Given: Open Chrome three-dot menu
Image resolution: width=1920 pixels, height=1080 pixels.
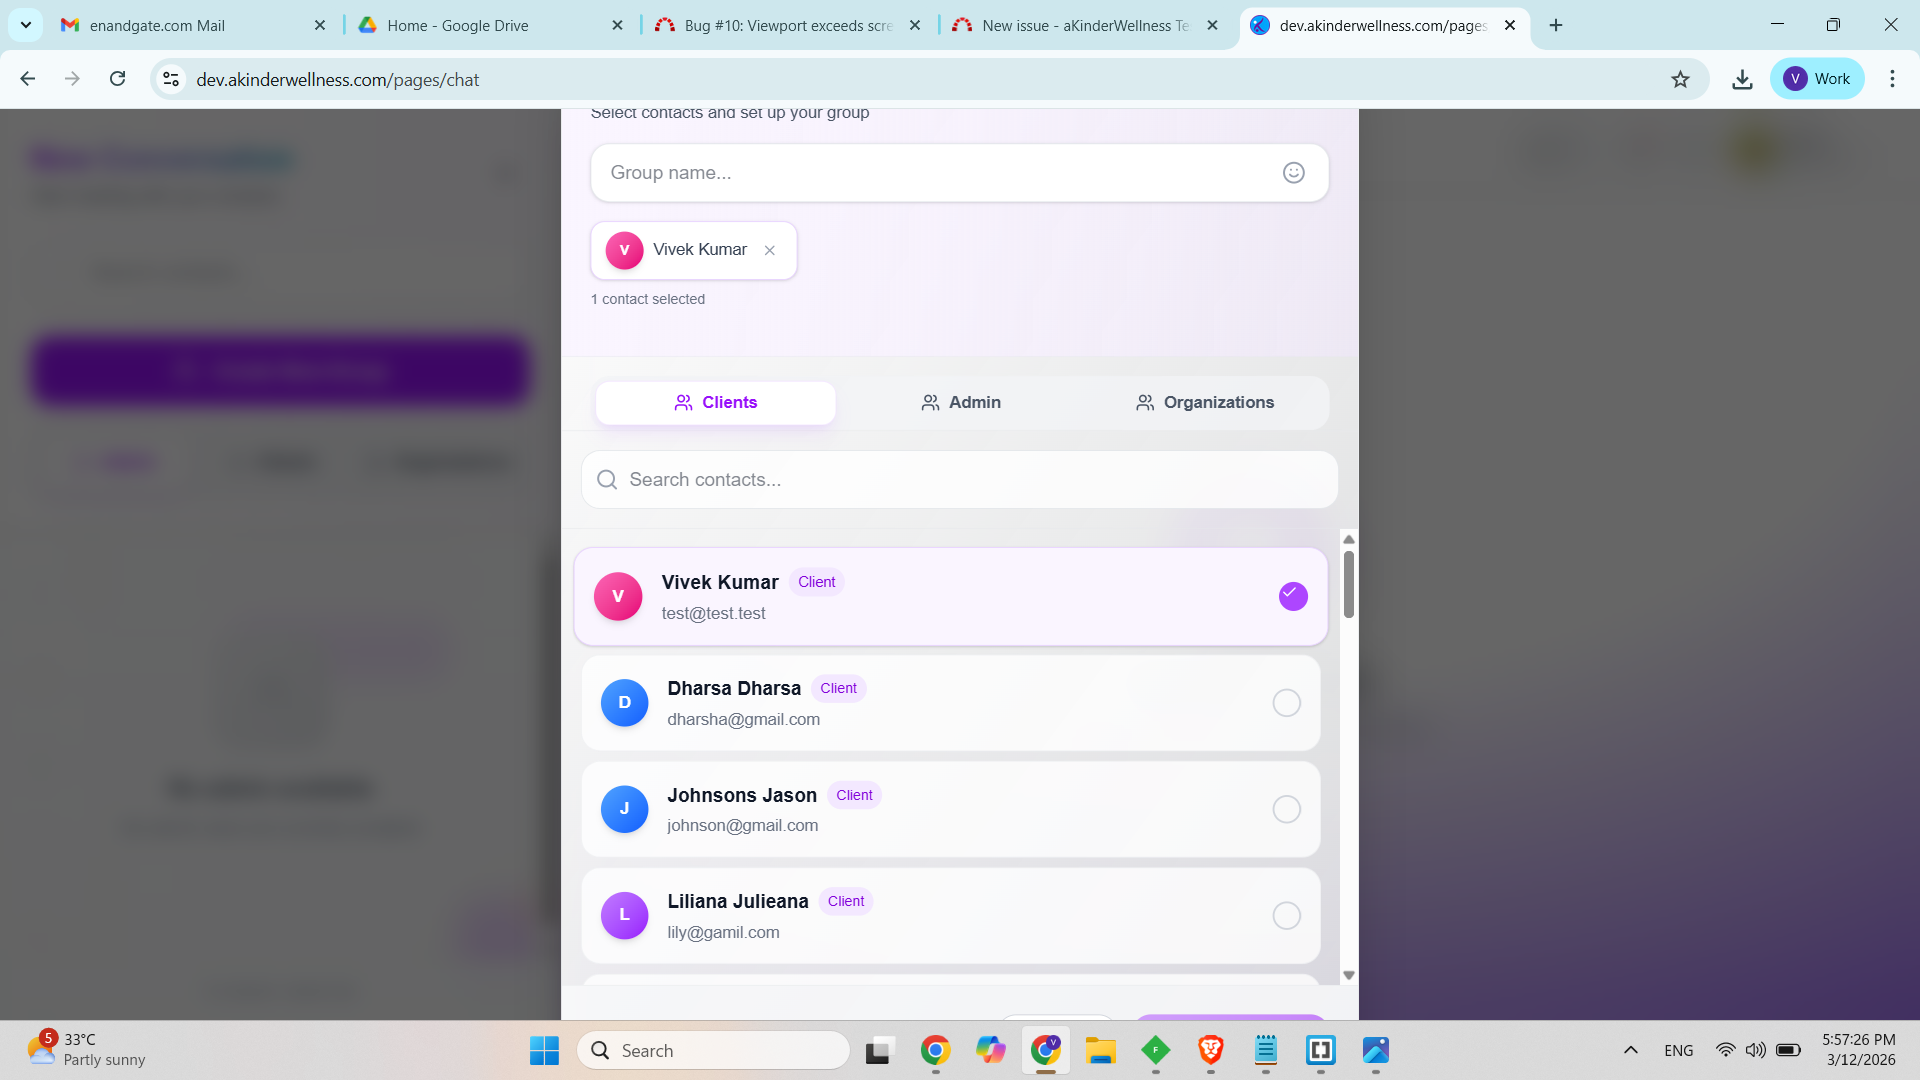Looking at the screenshot, I should click(x=1891, y=79).
